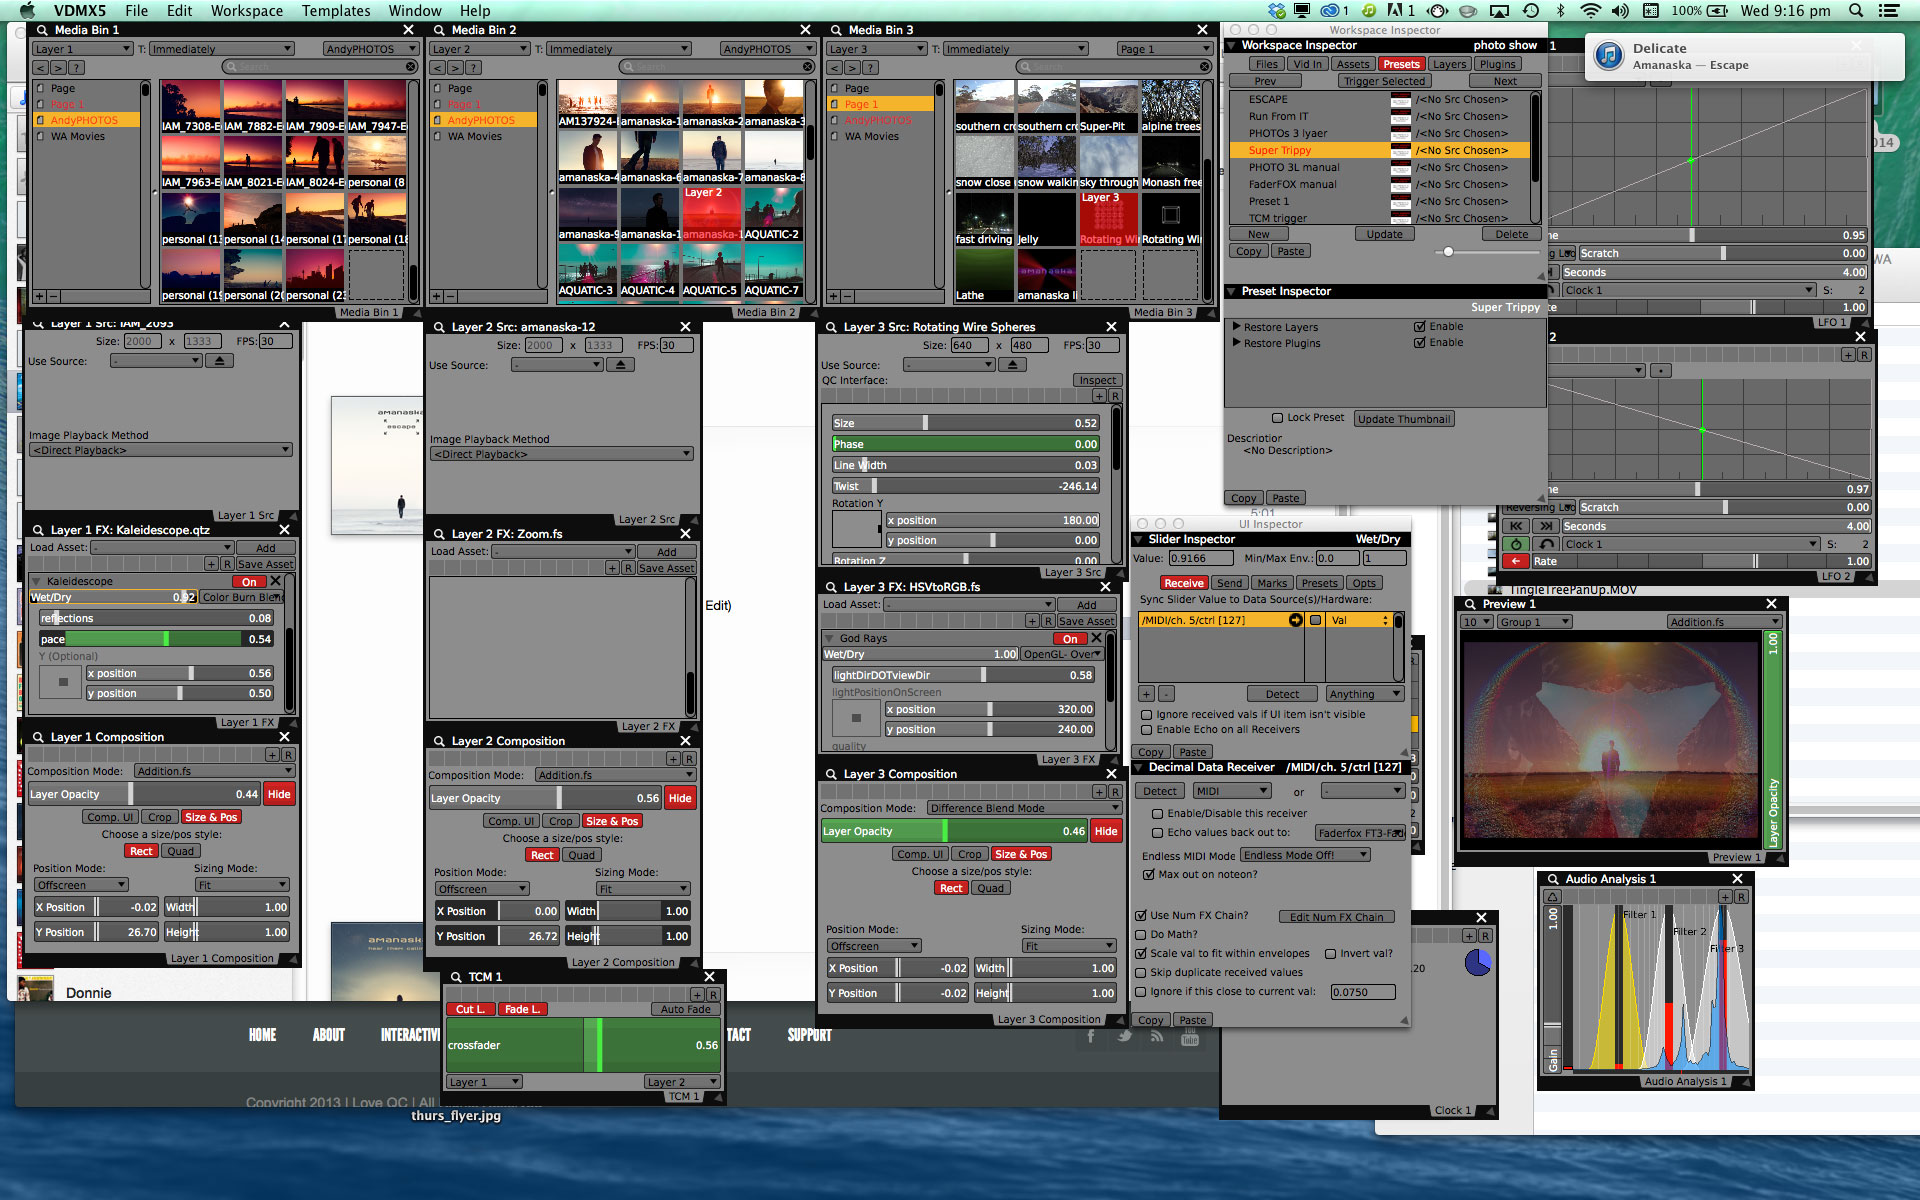Open the volume control in the menu bar
Viewport: 1920px width, 1200px height.
[x=1620, y=11]
